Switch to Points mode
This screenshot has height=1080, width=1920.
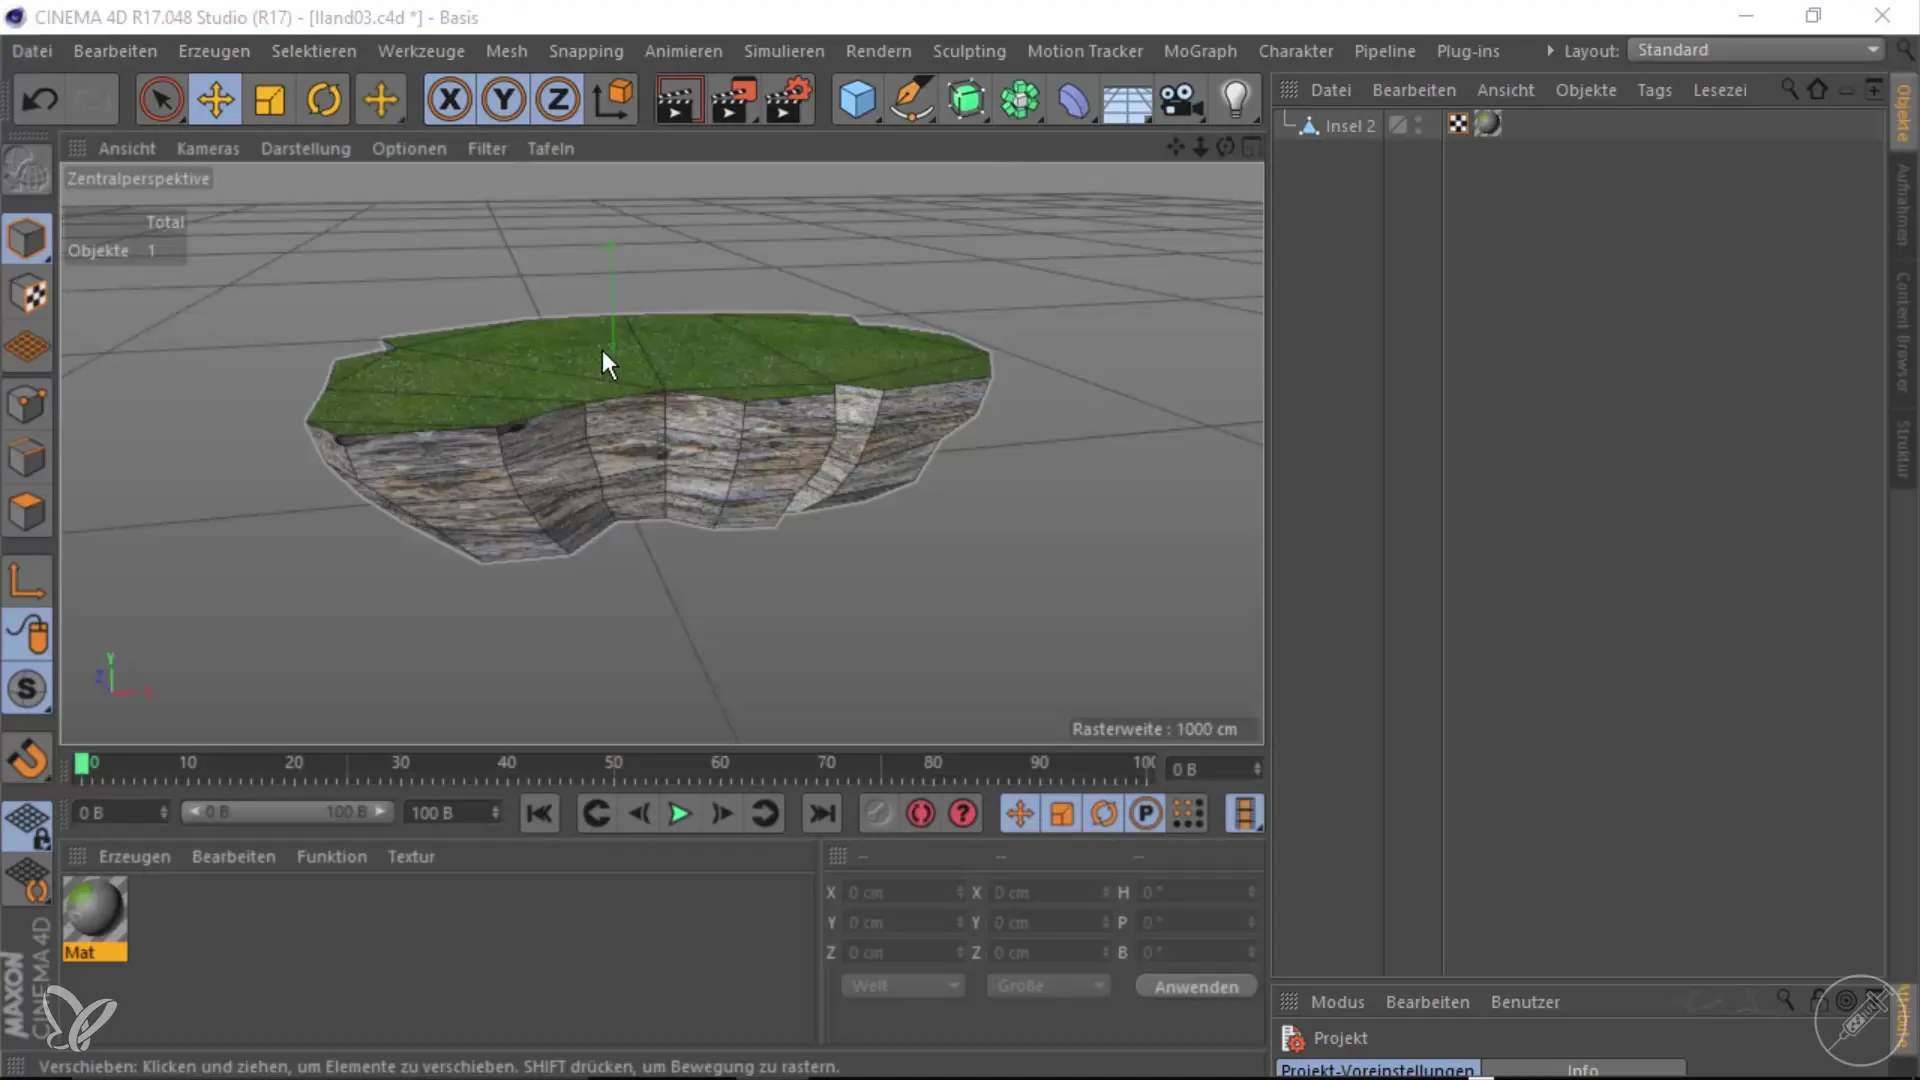click(x=27, y=405)
